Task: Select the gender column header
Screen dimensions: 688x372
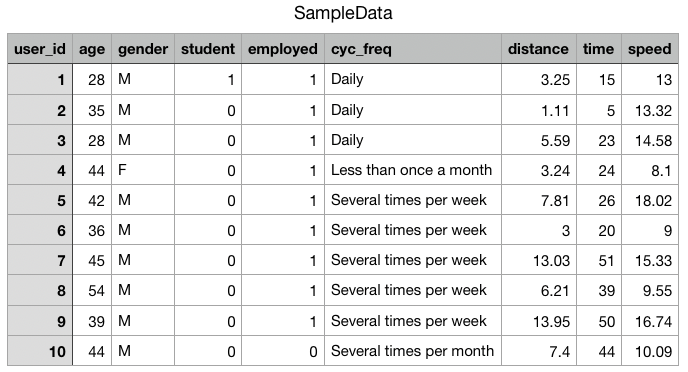Action: click(143, 49)
